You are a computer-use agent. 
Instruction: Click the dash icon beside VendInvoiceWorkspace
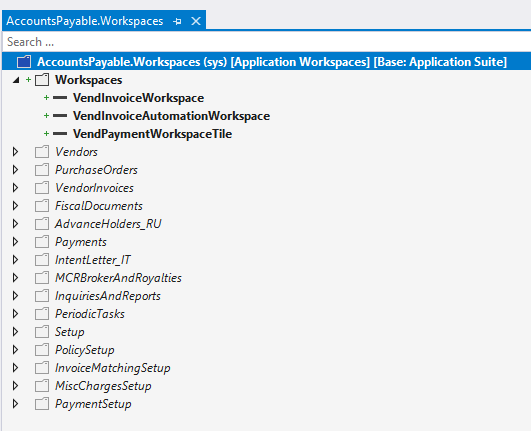(60, 98)
